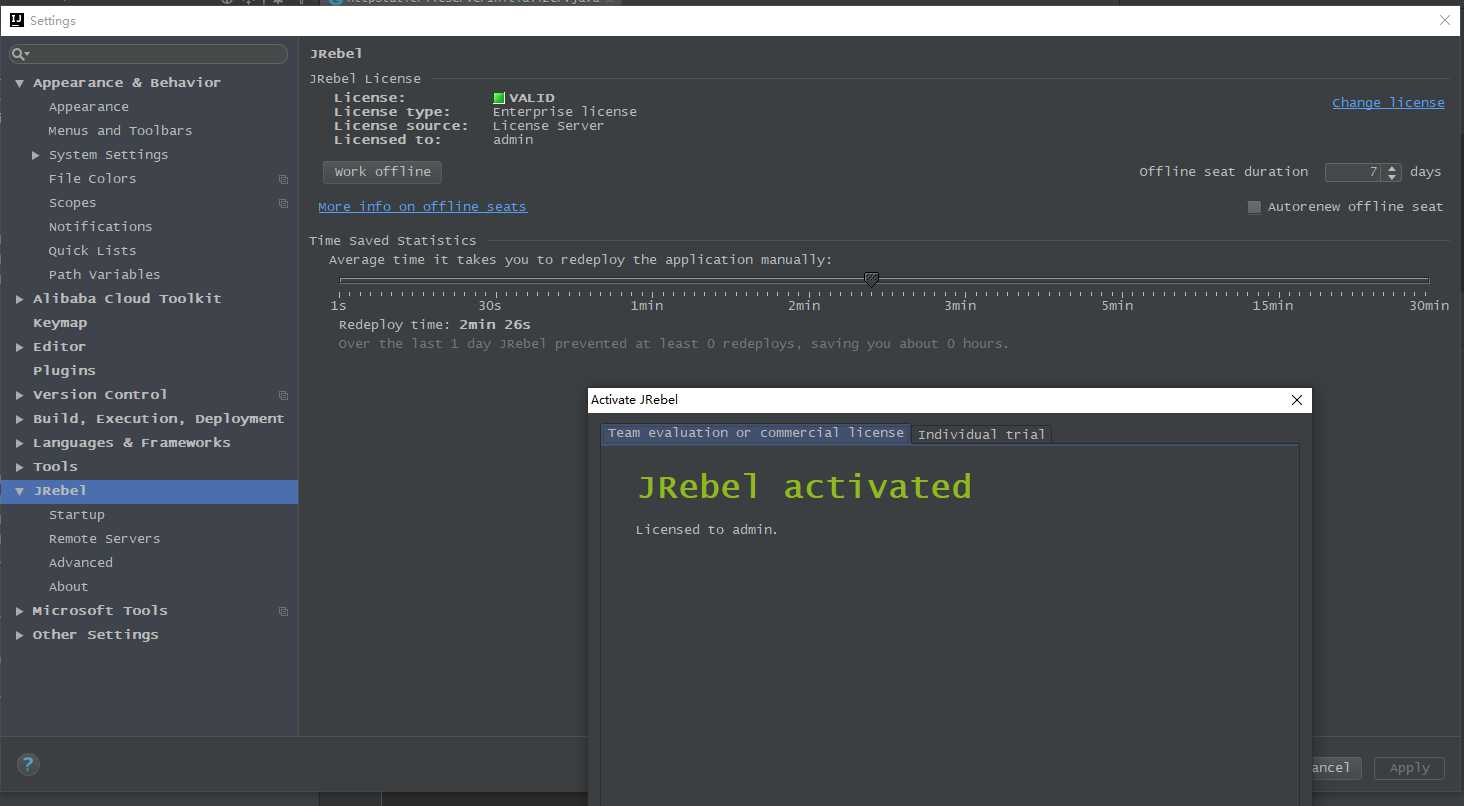
Task: Select Team evaluation or commercial license tab
Action: tap(756, 433)
